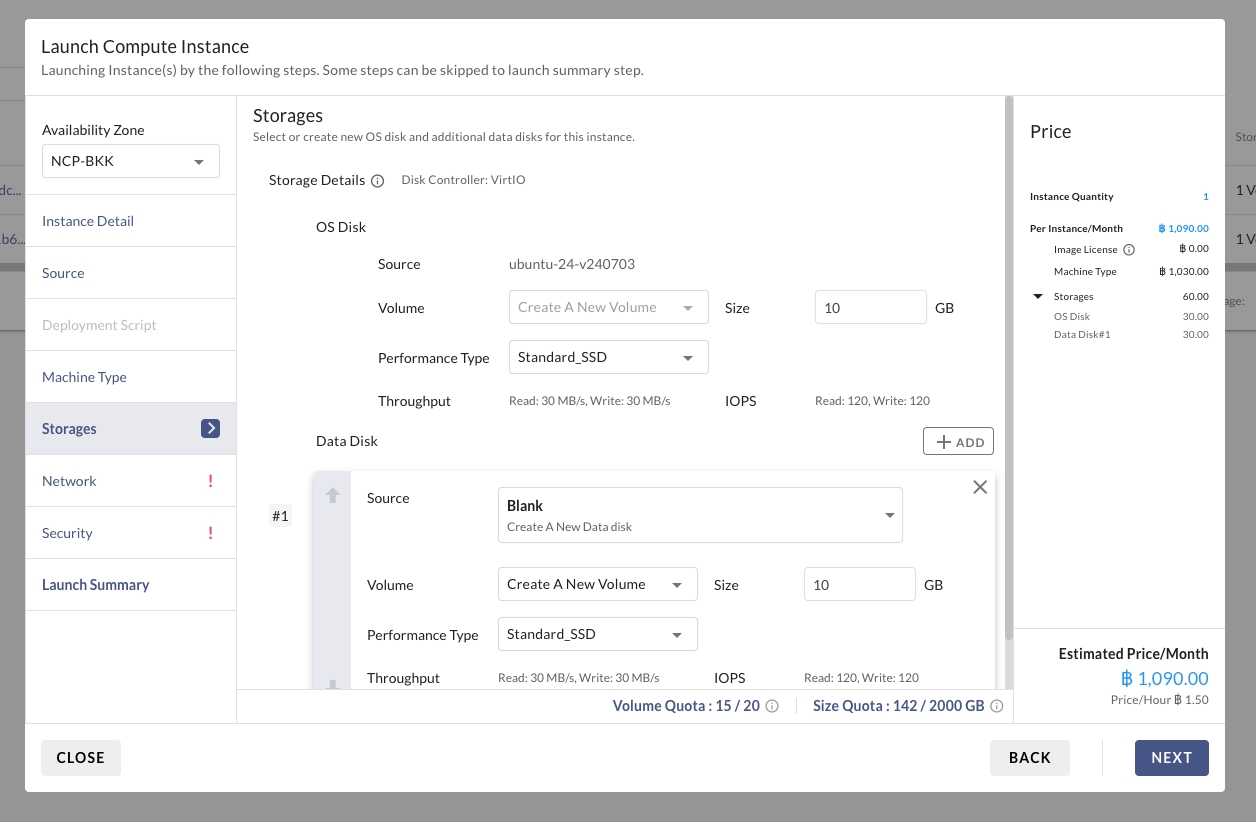
Task: Remove Data Disk #1 with X icon
Action: pyautogui.click(x=980, y=487)
